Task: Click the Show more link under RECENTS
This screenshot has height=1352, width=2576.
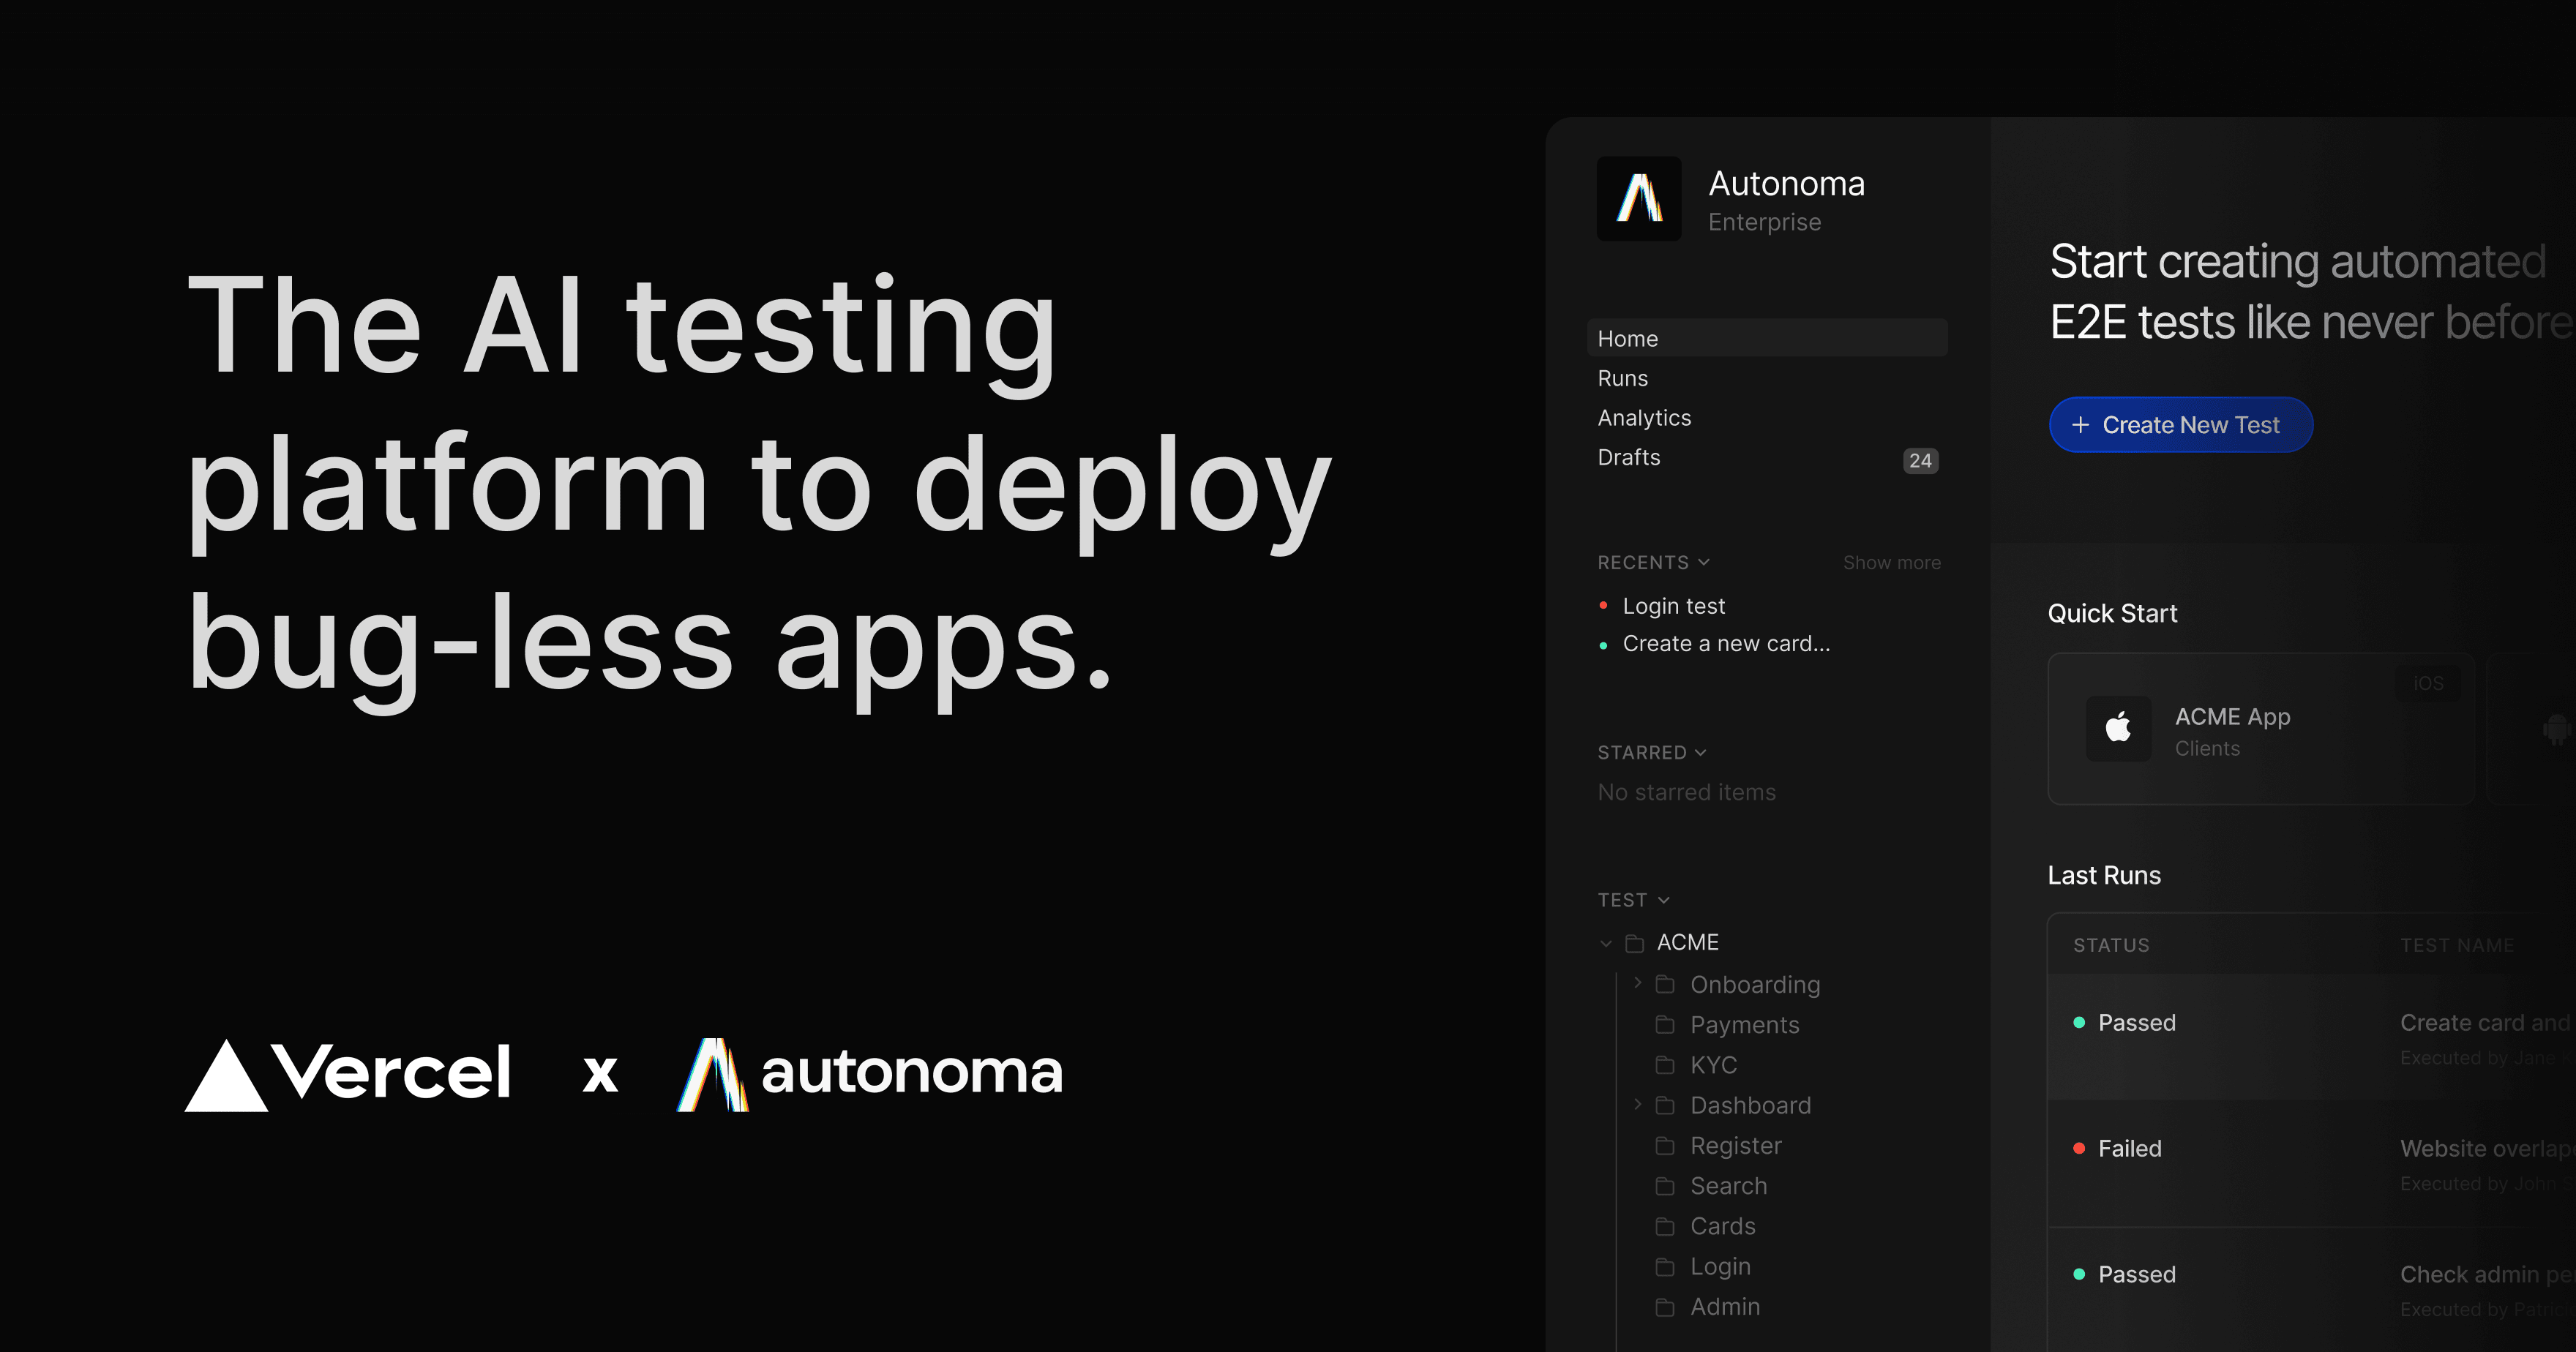Action: [1891, 562]
